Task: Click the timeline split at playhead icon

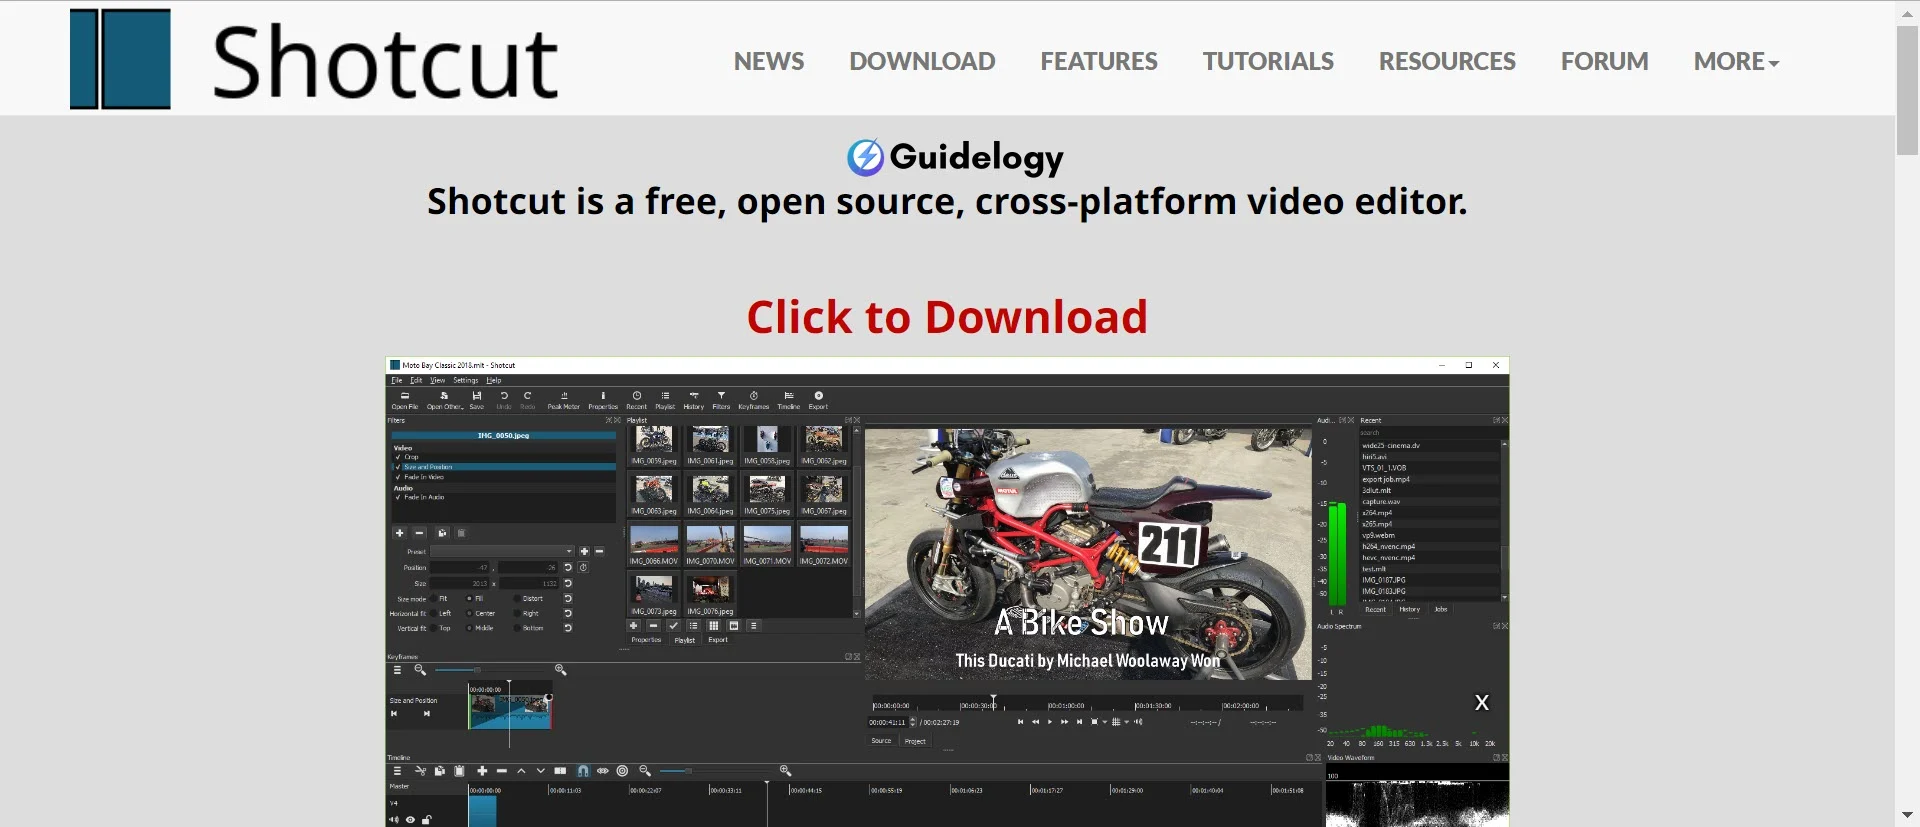Action: pyautogui.click(x=560, y=771)
